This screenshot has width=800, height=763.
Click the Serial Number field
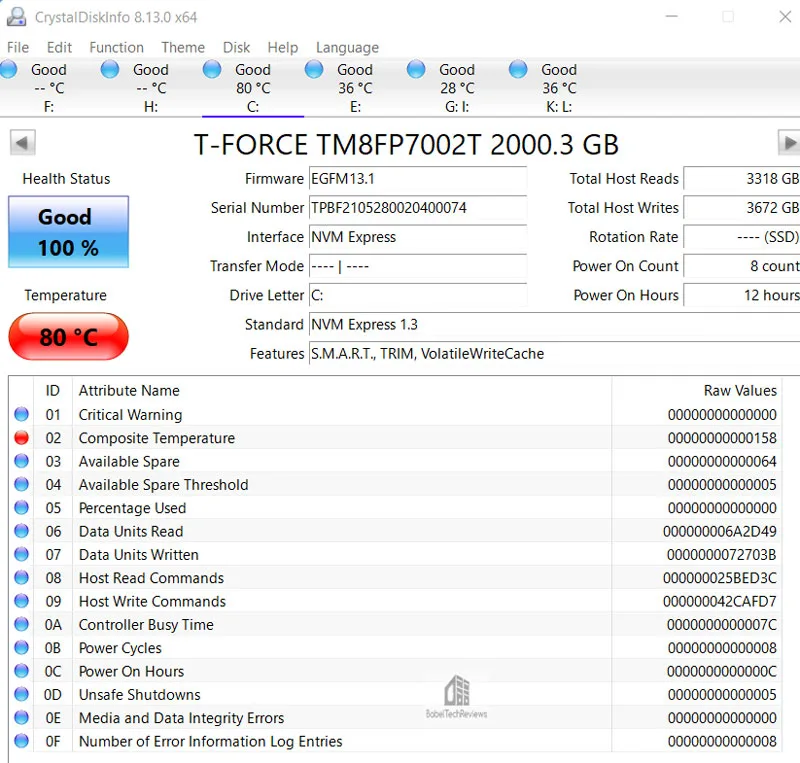[418, 208]
